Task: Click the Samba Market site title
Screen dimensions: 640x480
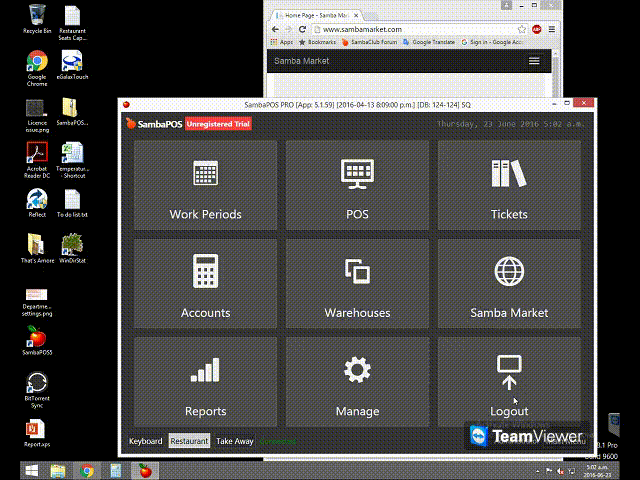Action: point(302,61)
